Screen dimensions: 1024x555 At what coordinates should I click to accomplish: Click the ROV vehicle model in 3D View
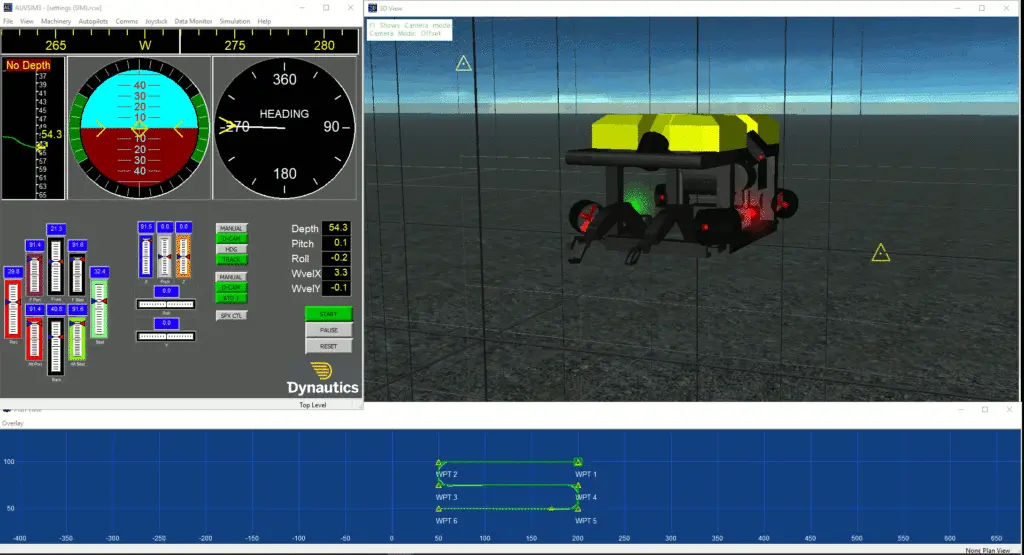pos(681,189)
